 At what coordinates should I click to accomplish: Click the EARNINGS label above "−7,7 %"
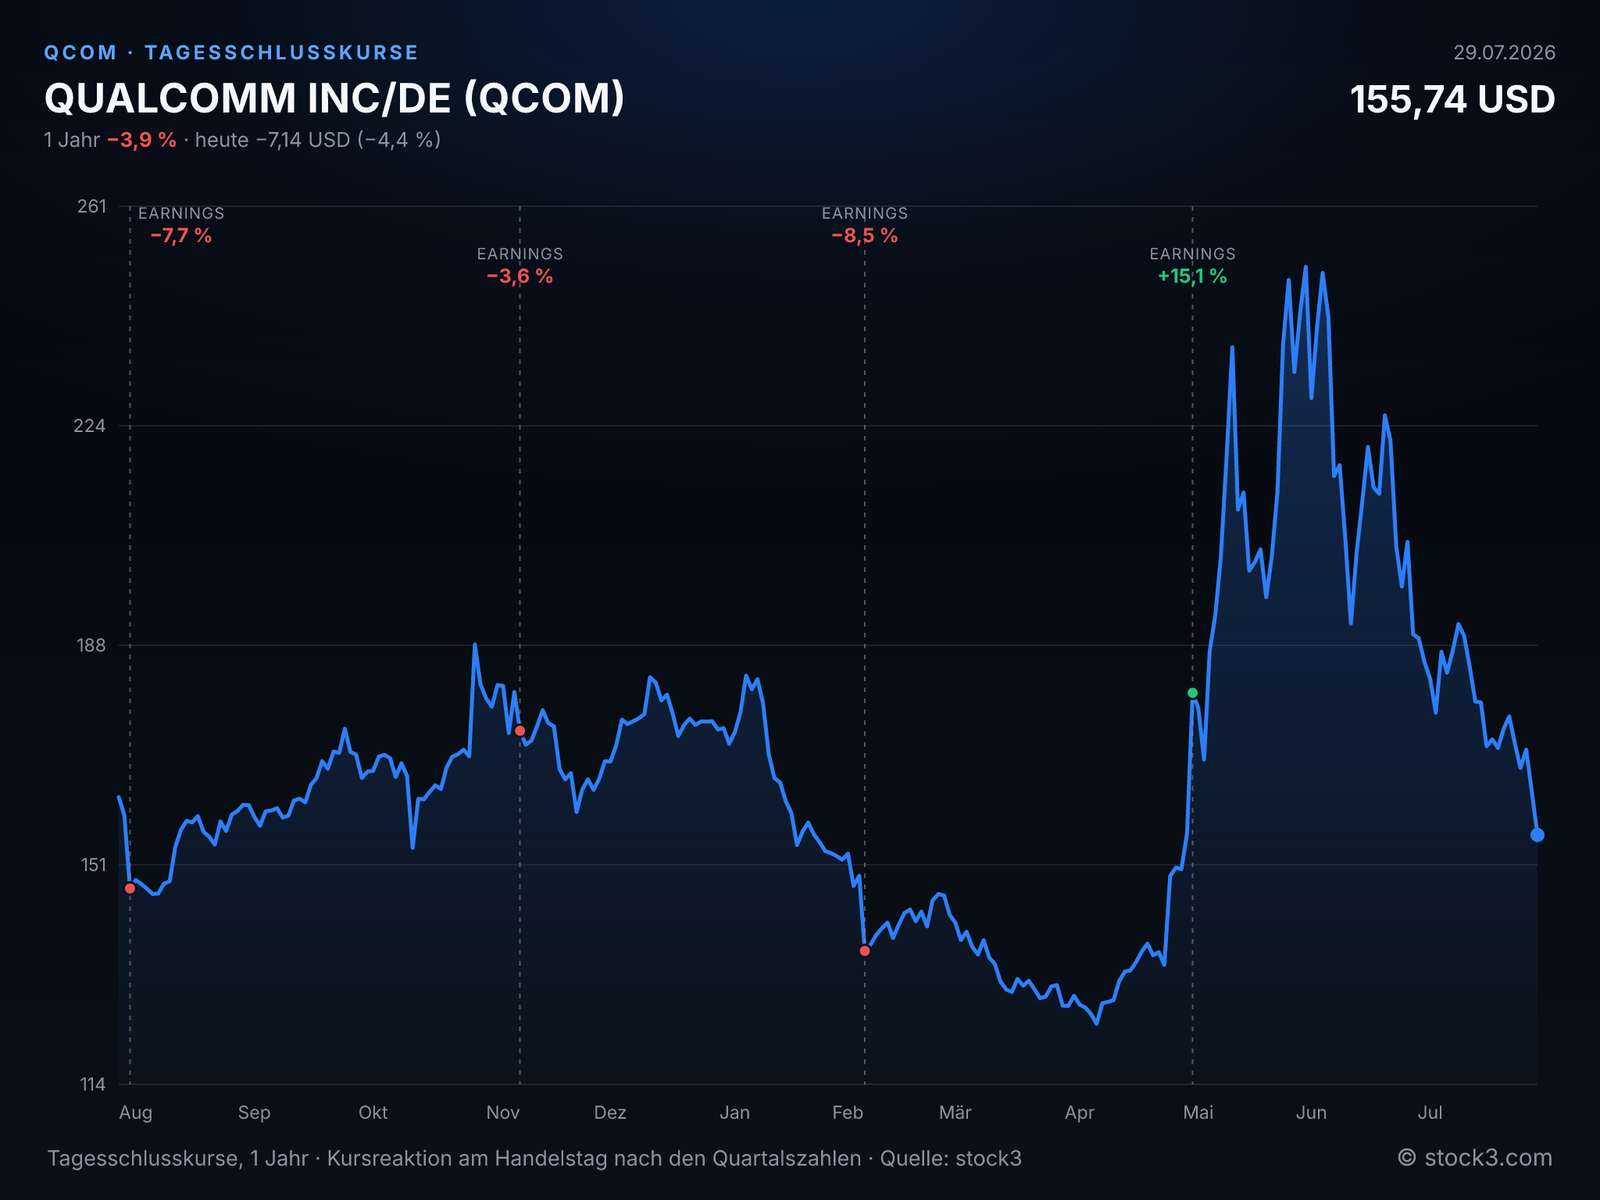click(x=181, y=213)
